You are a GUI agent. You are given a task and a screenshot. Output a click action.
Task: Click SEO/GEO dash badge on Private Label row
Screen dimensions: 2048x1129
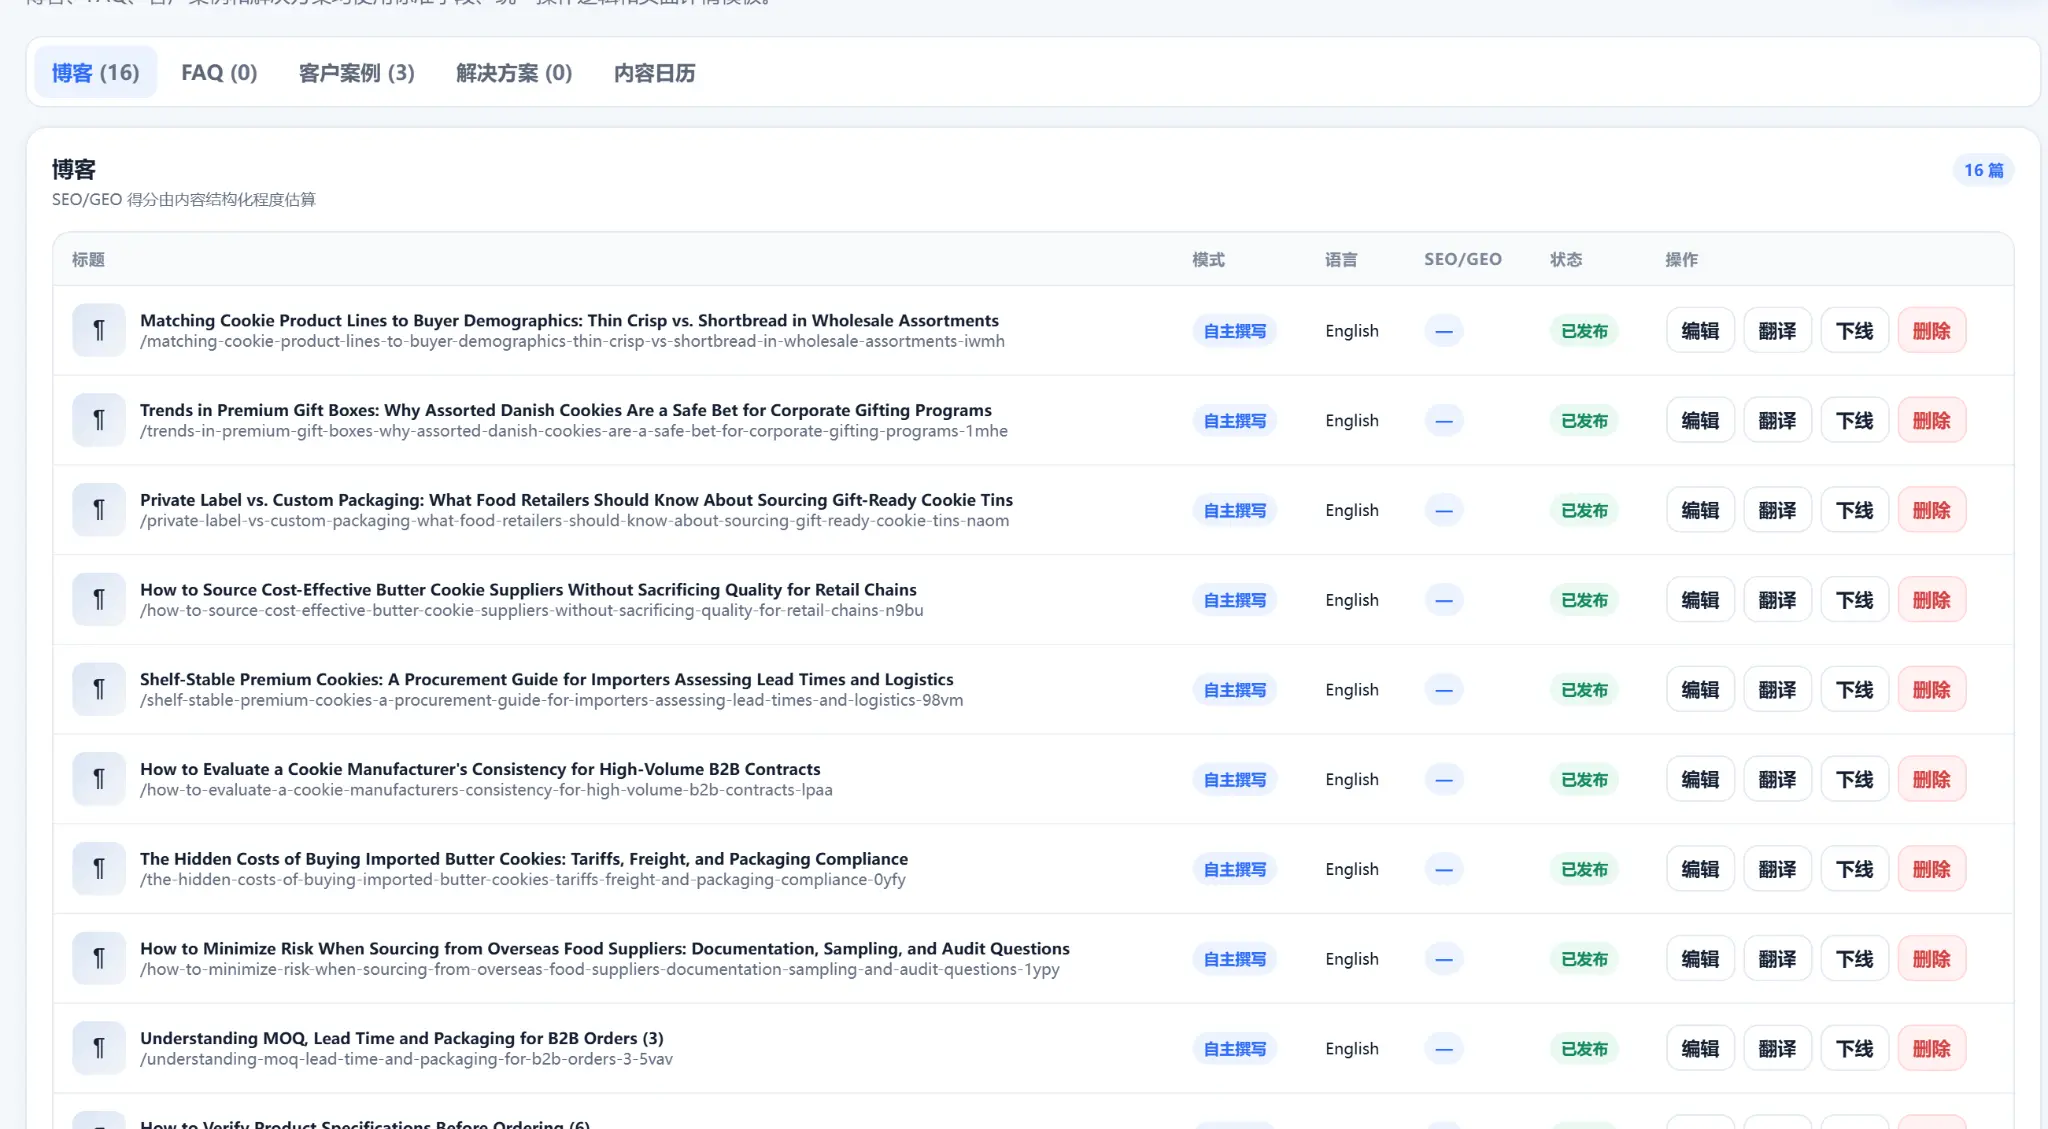coord(1444,510)
